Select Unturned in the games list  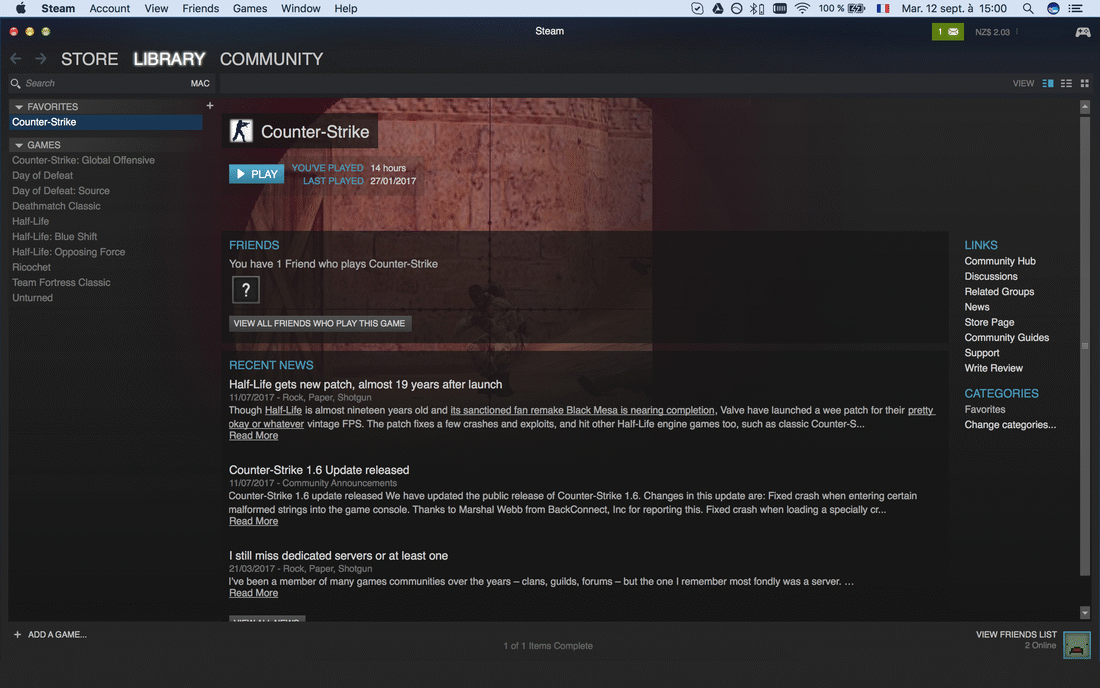32,298
